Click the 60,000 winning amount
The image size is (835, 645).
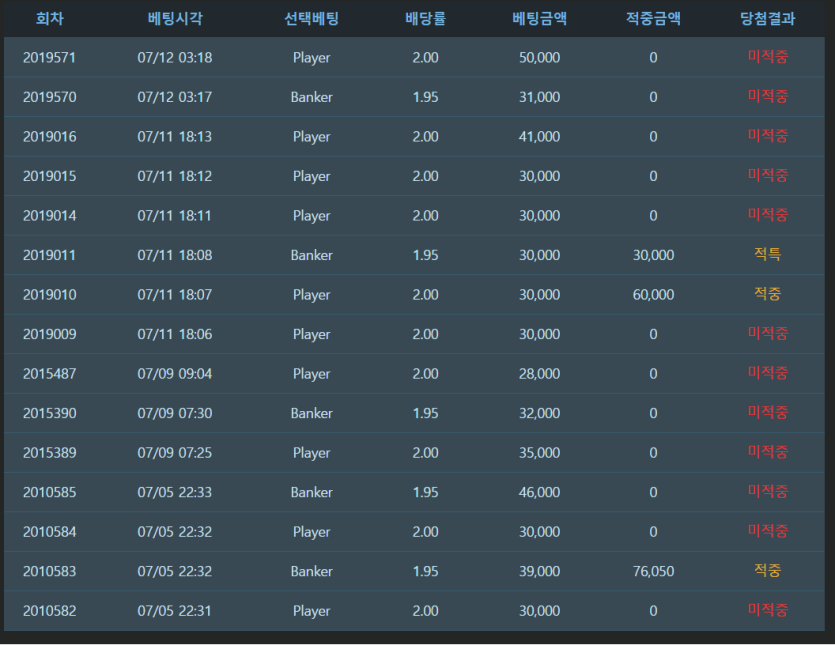[x=653, y=295]
